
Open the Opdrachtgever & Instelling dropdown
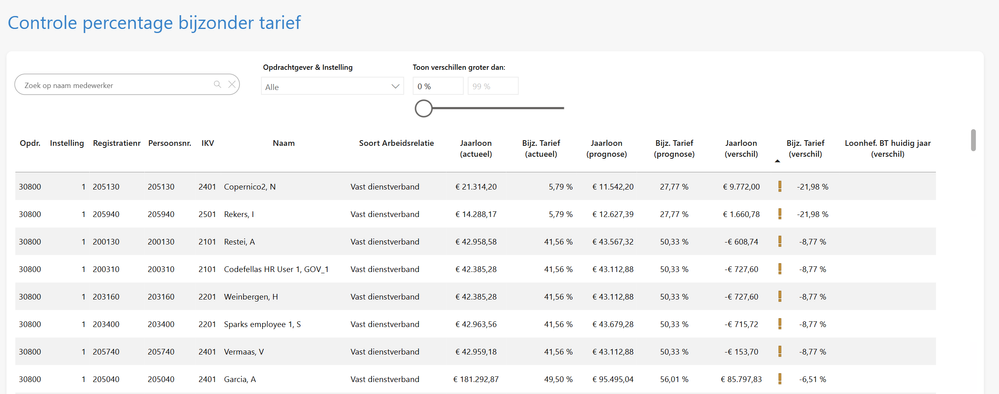332,86
